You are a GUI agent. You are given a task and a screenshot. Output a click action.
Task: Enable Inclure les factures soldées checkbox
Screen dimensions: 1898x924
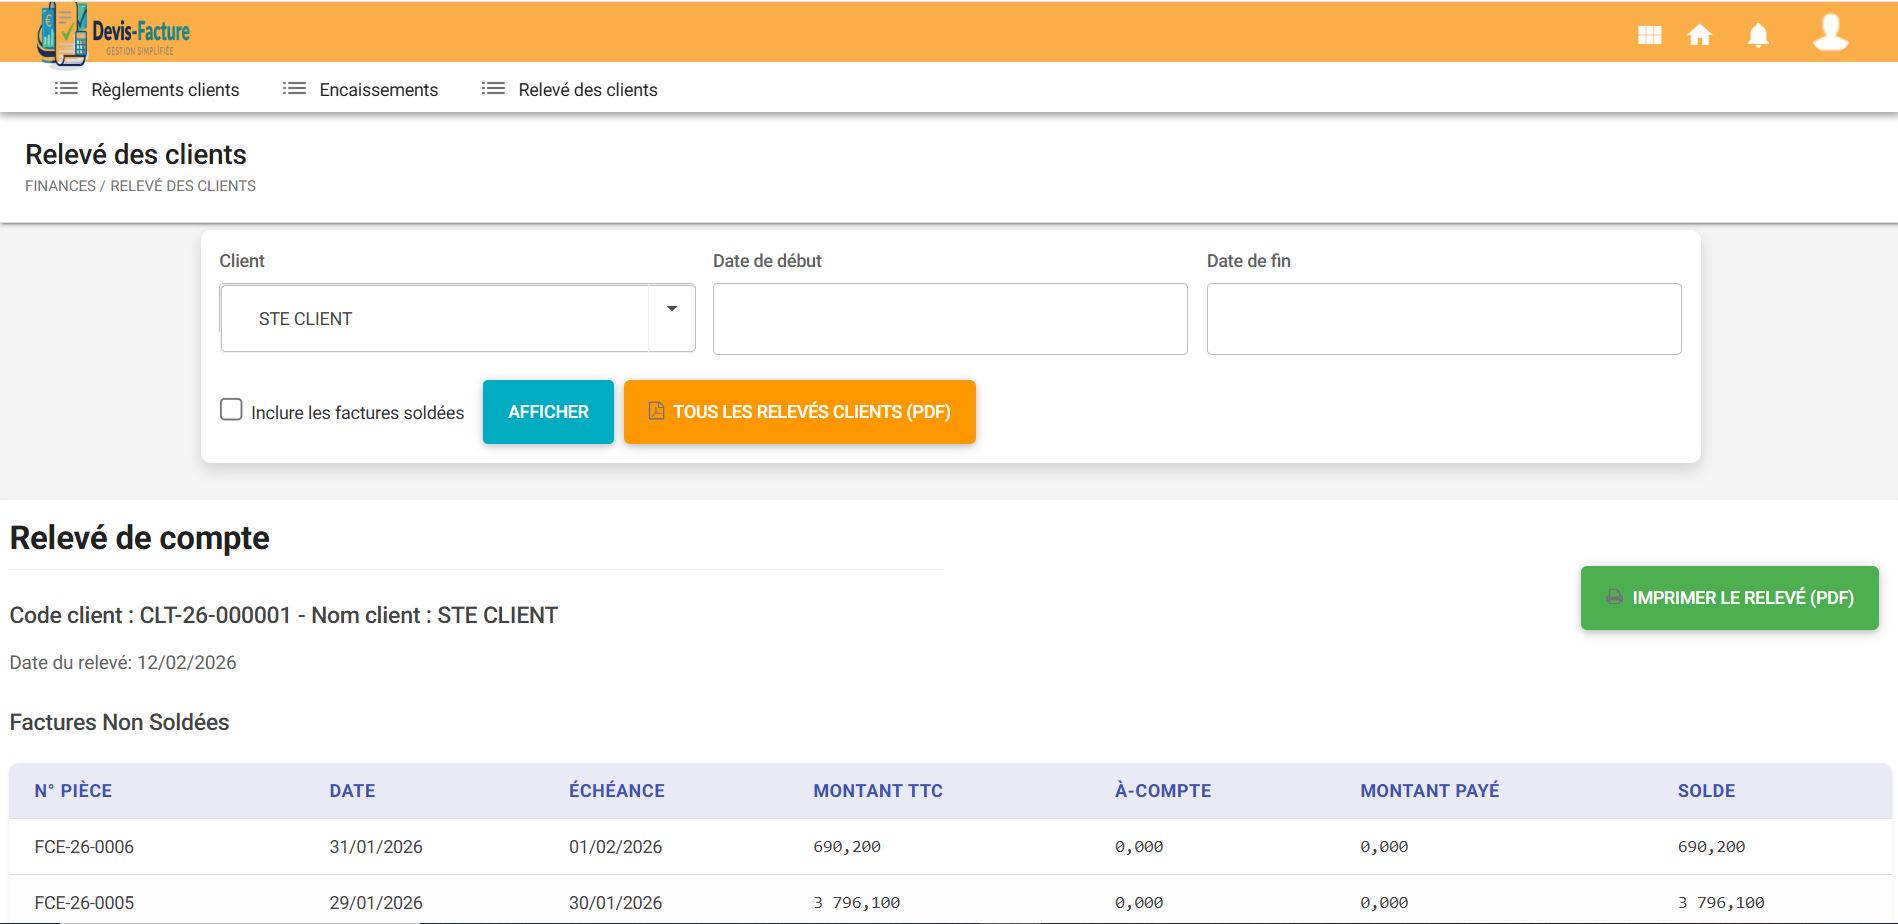pos(231,410)
